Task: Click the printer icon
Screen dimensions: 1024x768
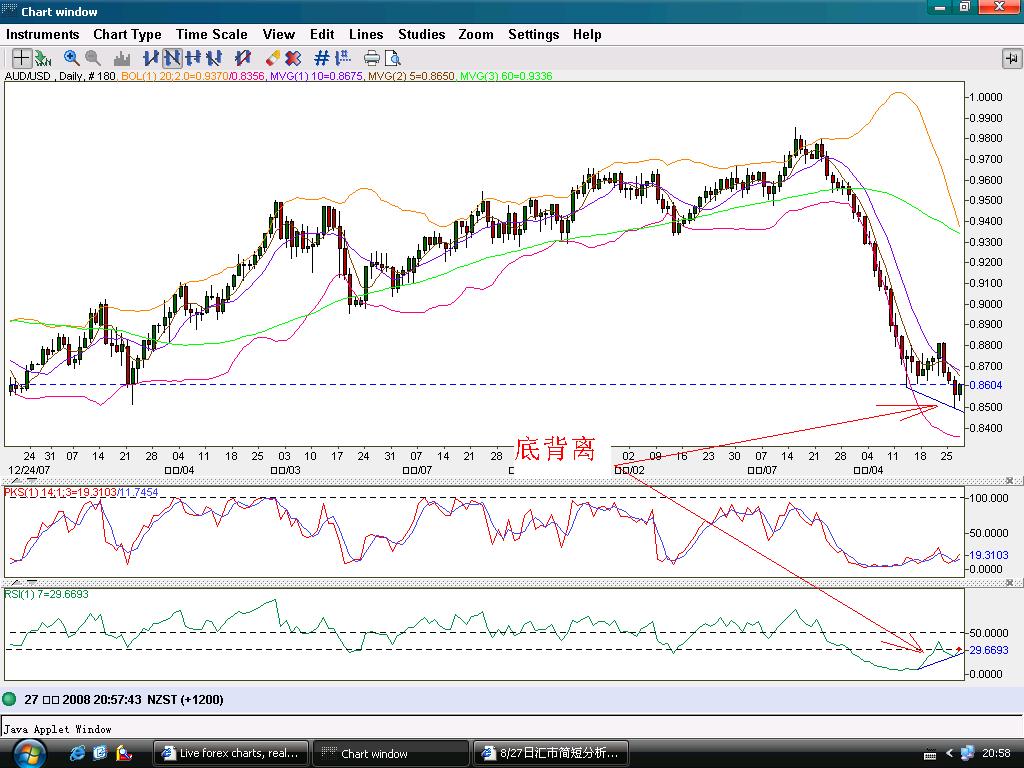Action: coord(372,58)
